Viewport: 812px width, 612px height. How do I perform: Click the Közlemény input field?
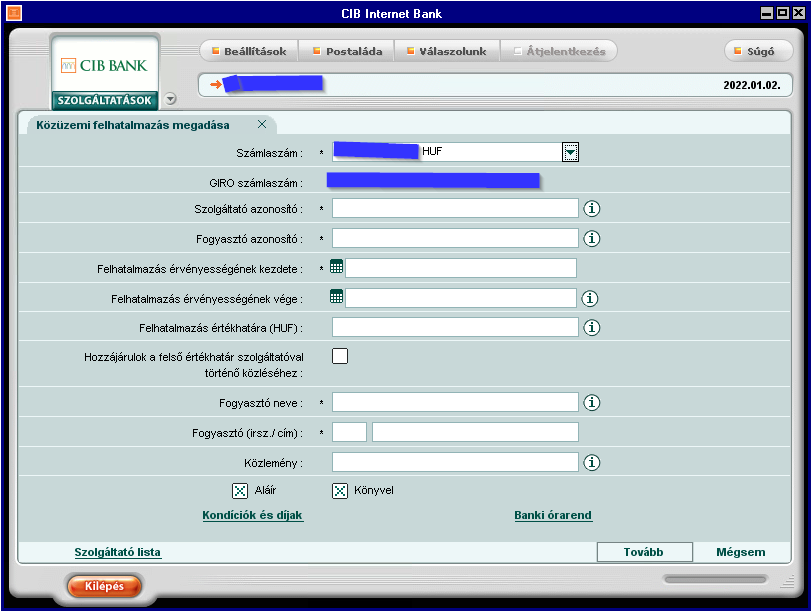coord(455,462)
